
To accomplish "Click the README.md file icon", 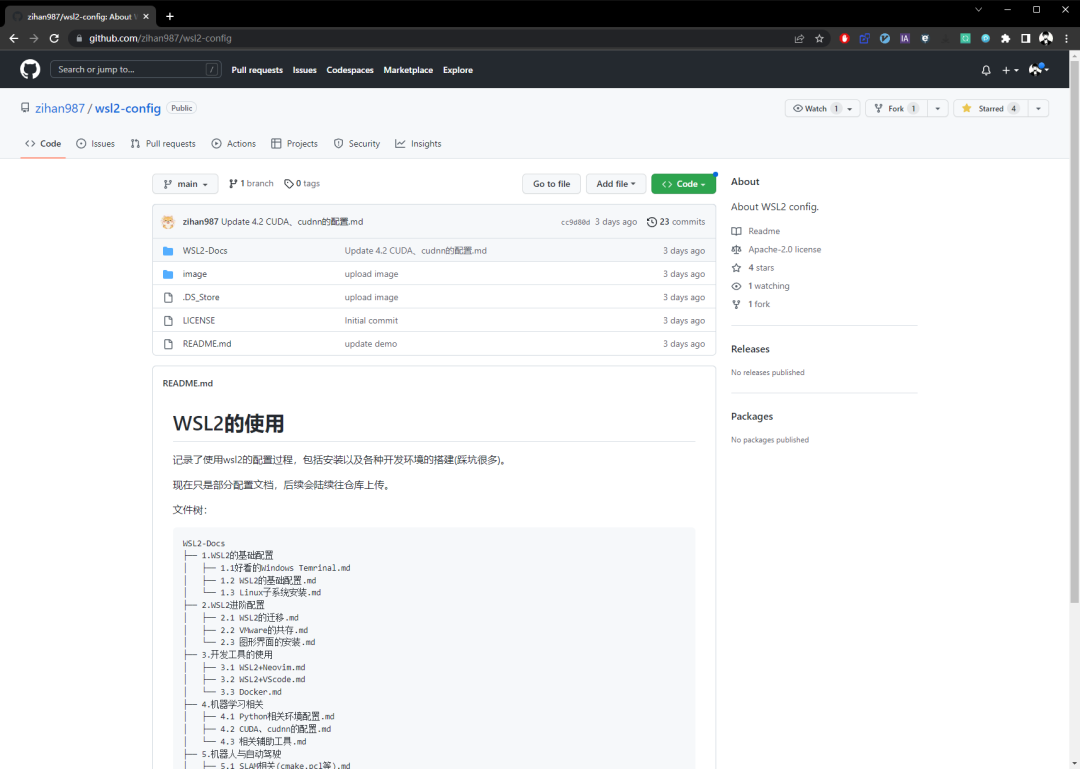I will coord(168,344).
